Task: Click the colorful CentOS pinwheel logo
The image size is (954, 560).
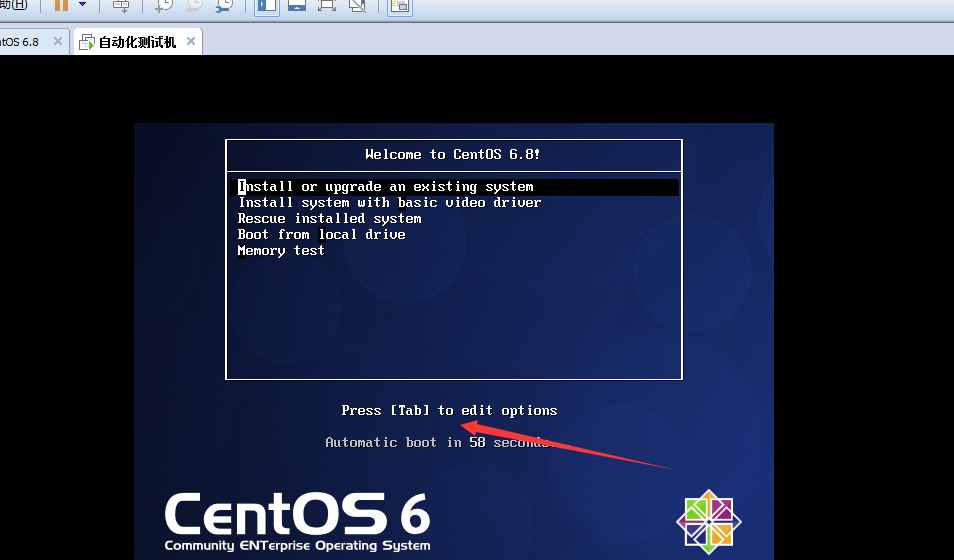Action: (x=709, y=522)
